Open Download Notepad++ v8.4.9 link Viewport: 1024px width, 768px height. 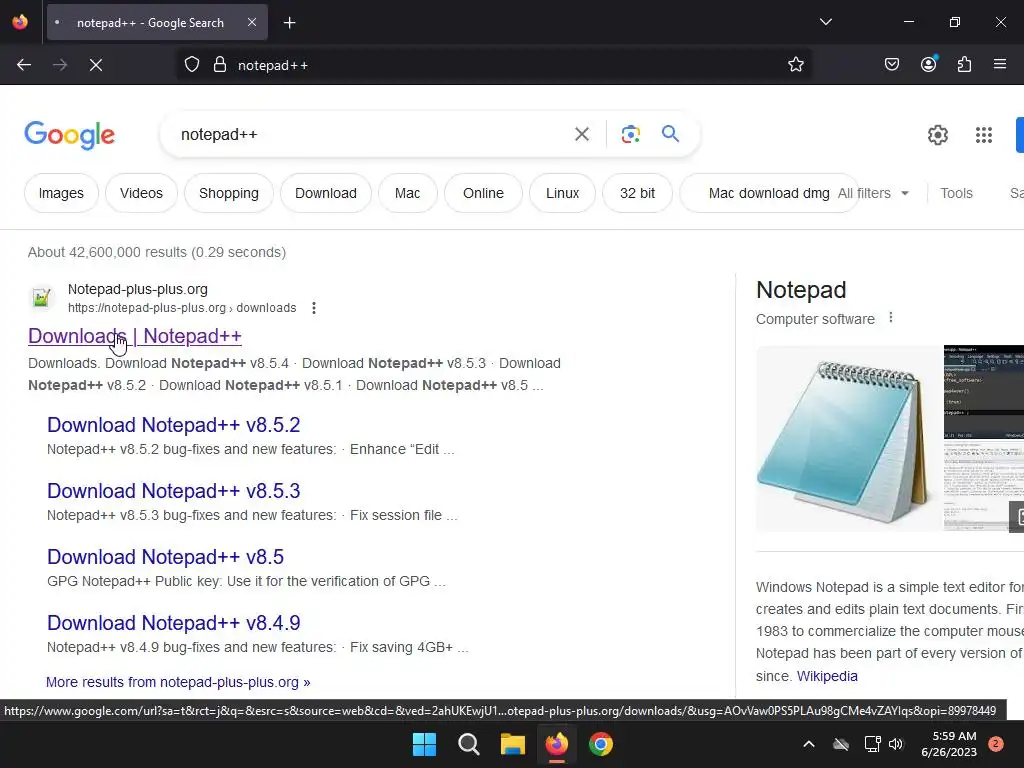pyautogui.click(x=173, y=623)
